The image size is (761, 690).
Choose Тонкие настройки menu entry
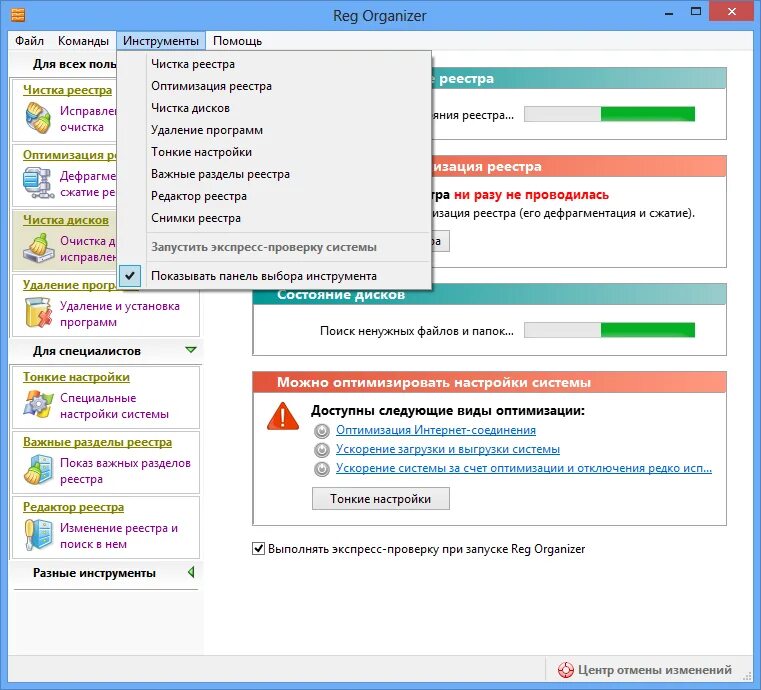pyautogui.click(x=274, y=152)
